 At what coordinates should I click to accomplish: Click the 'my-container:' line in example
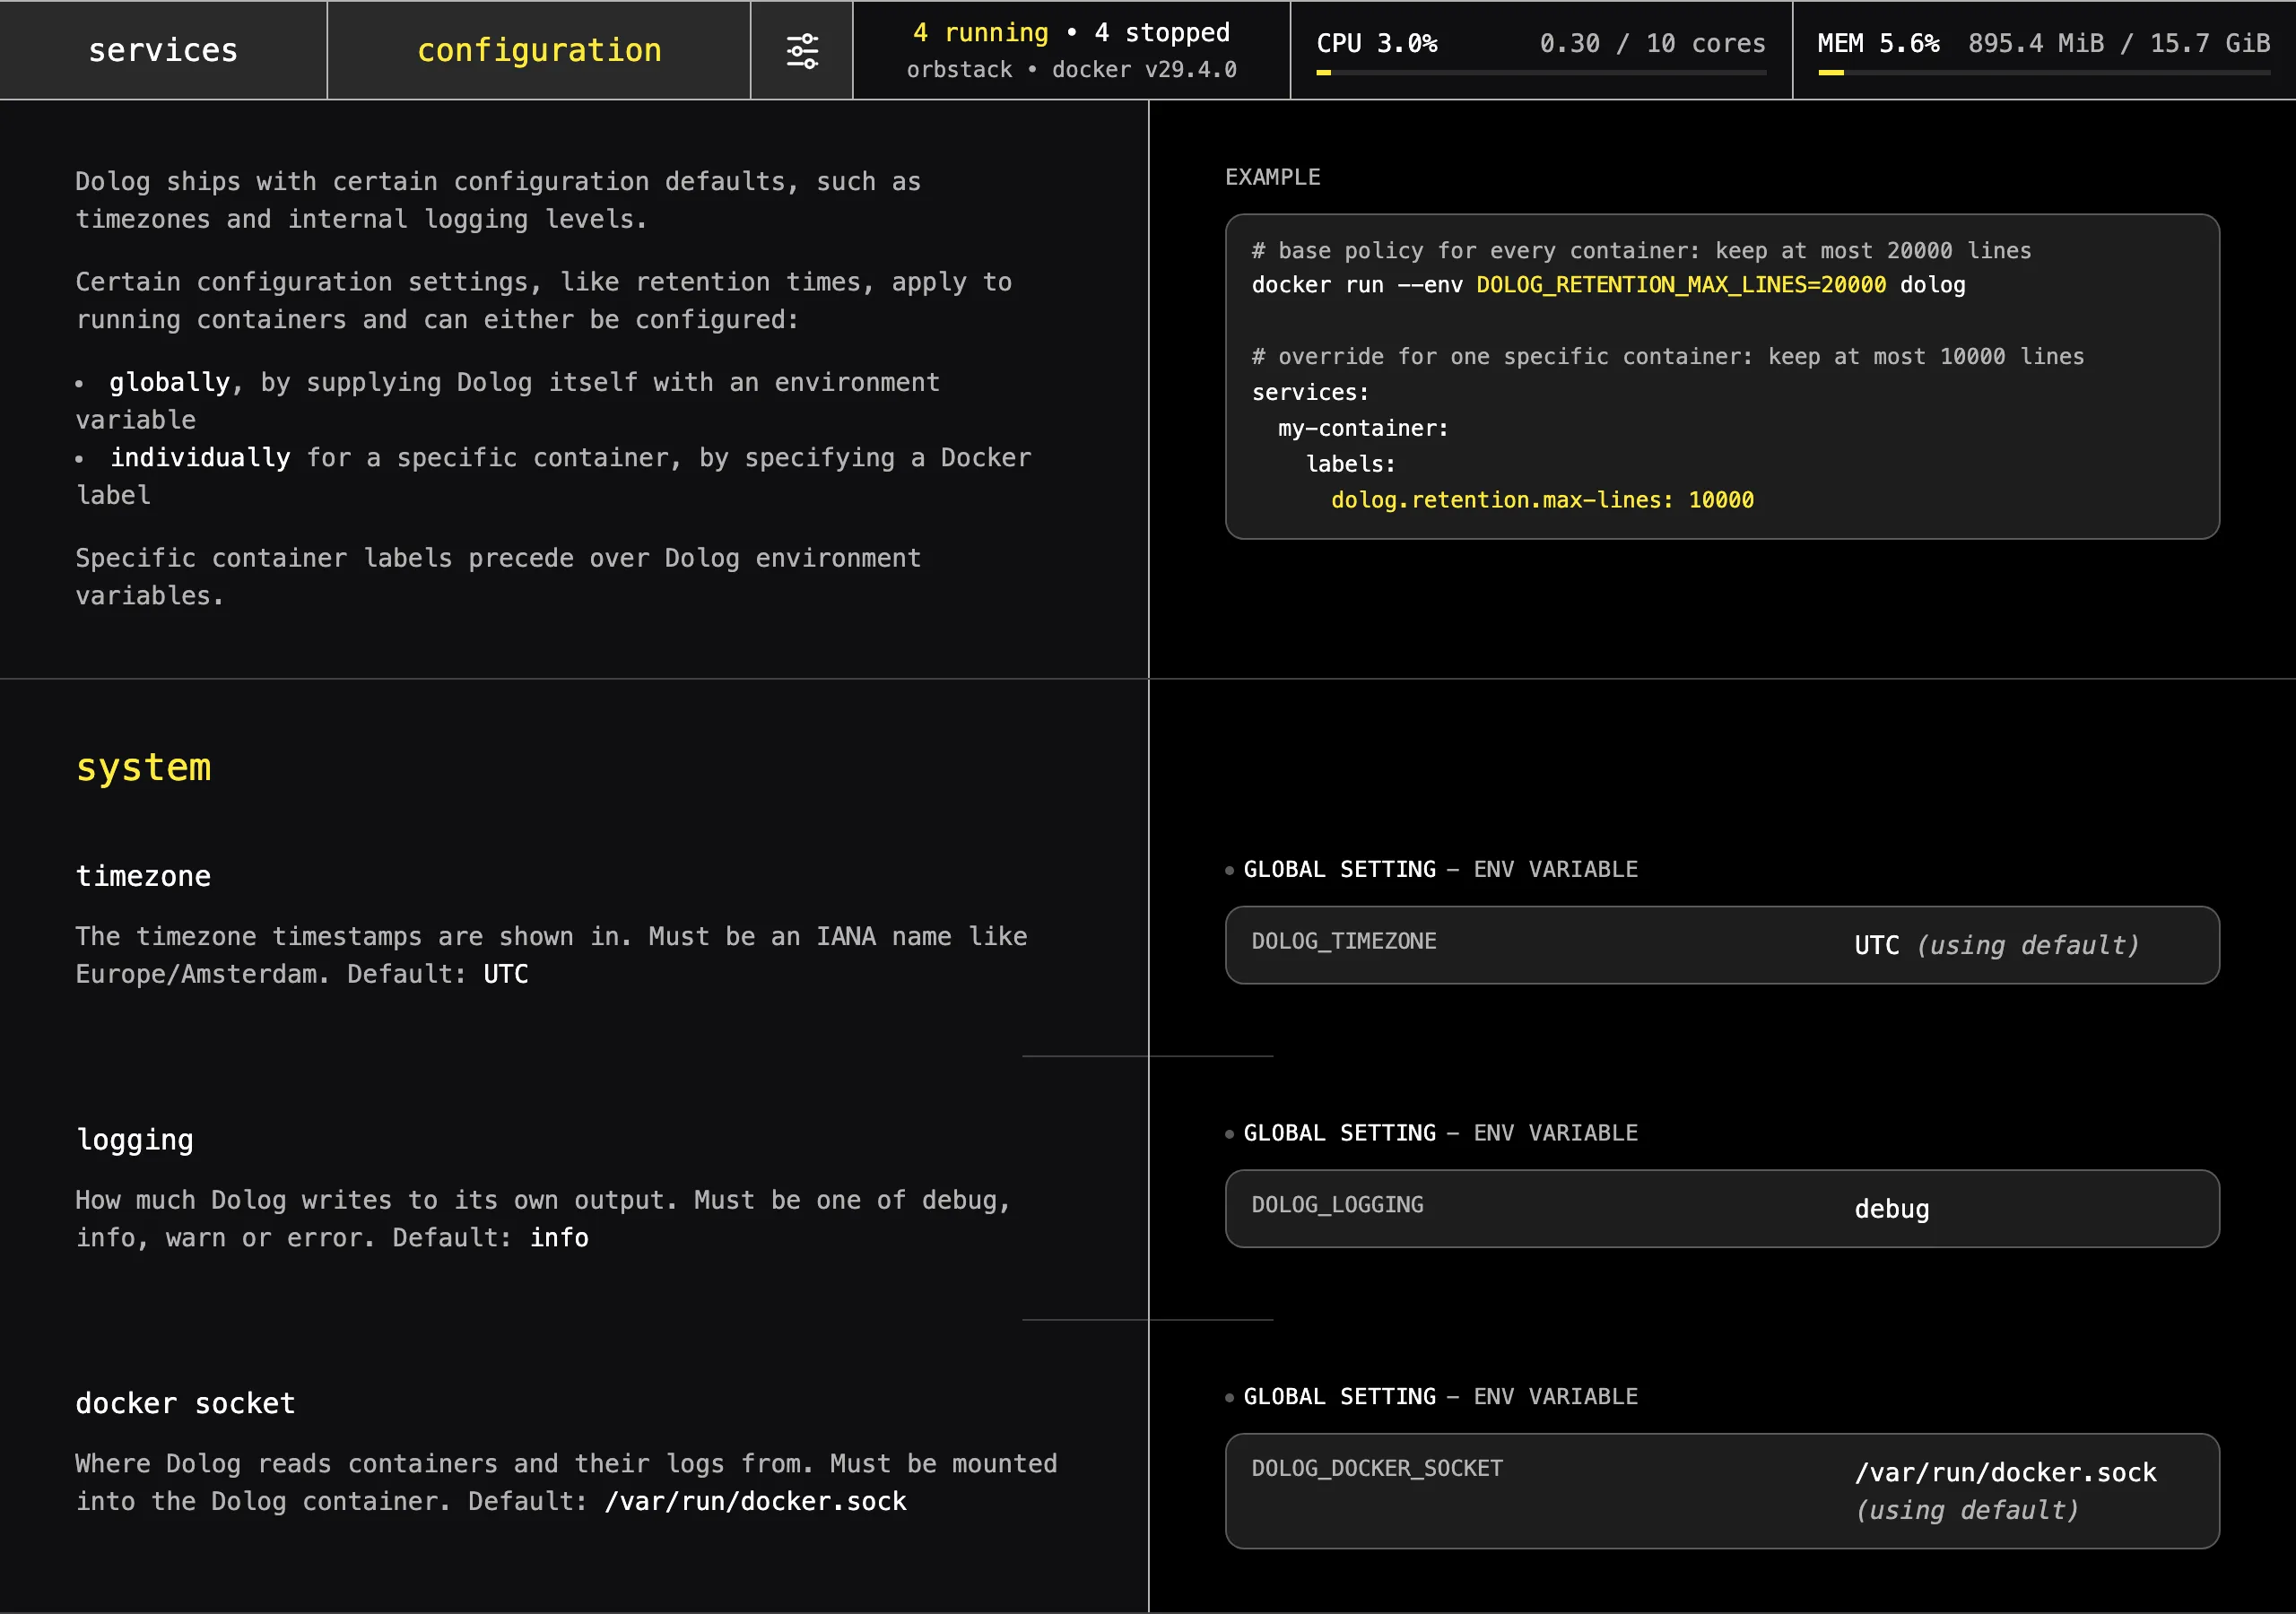click(x=1363, y=428)
